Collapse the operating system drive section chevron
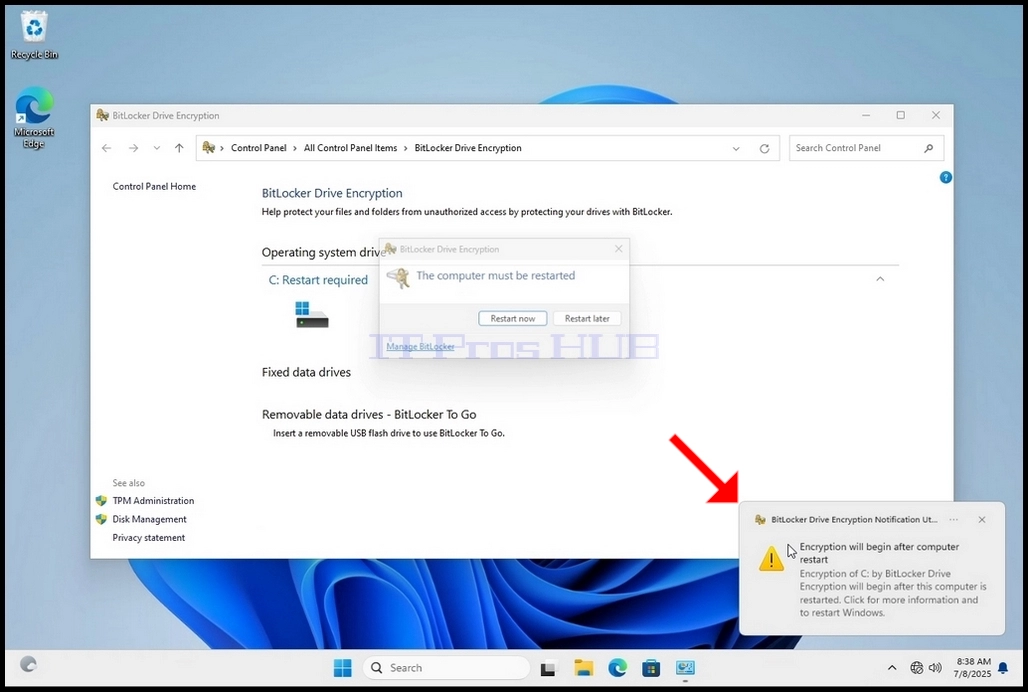1028x692 pixels. click(880, 279)
